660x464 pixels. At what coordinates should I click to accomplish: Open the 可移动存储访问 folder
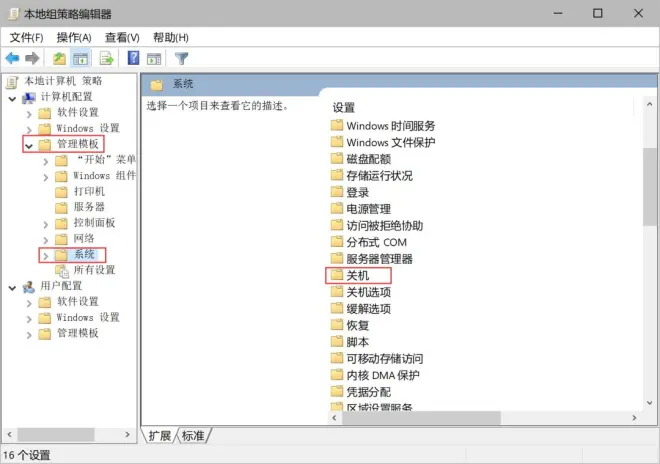point(377,358)
